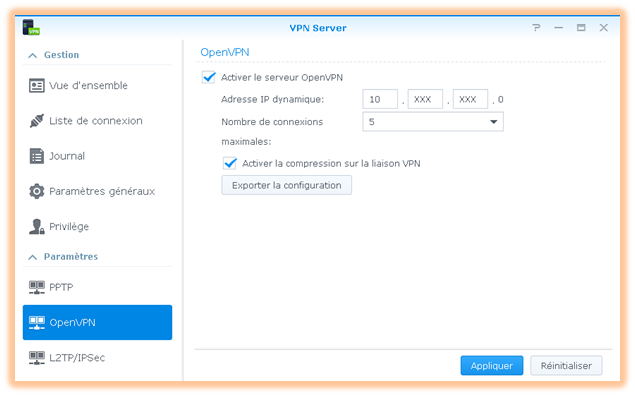This screenshot has height=396, width=635.
Task: Open the Journal log icon
Action: pos(36,156)
